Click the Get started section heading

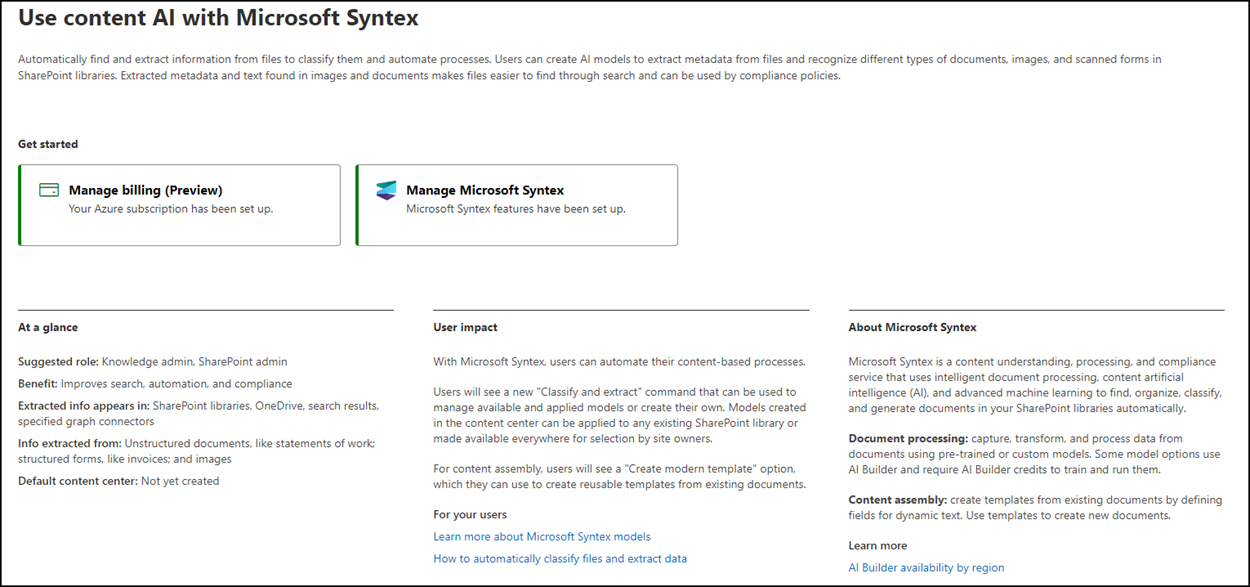[47, 143]
